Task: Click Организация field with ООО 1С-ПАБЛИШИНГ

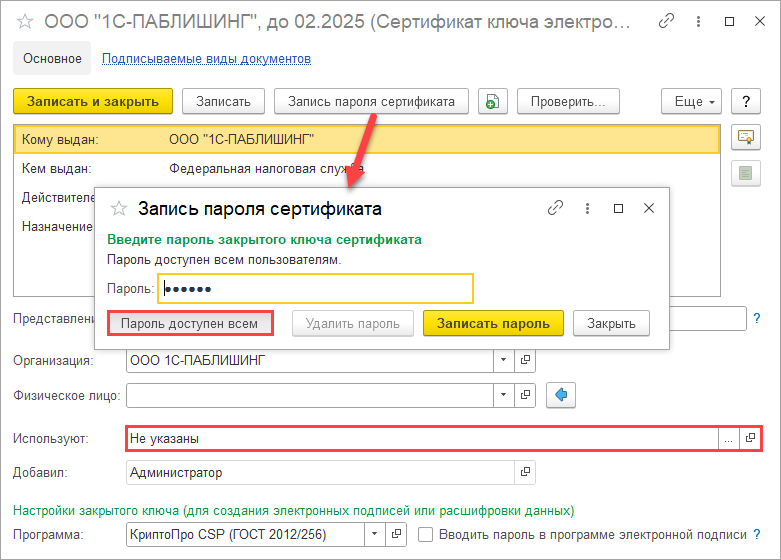Action: pyautogui.click(x=310, y=360)
